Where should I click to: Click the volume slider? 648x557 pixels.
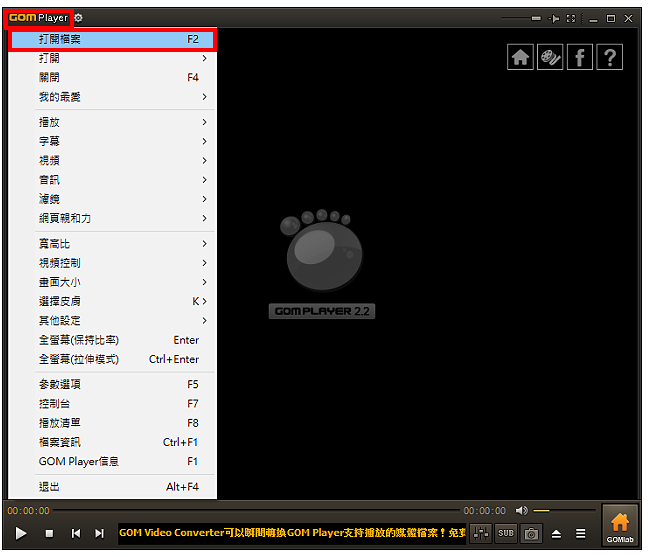564,511
